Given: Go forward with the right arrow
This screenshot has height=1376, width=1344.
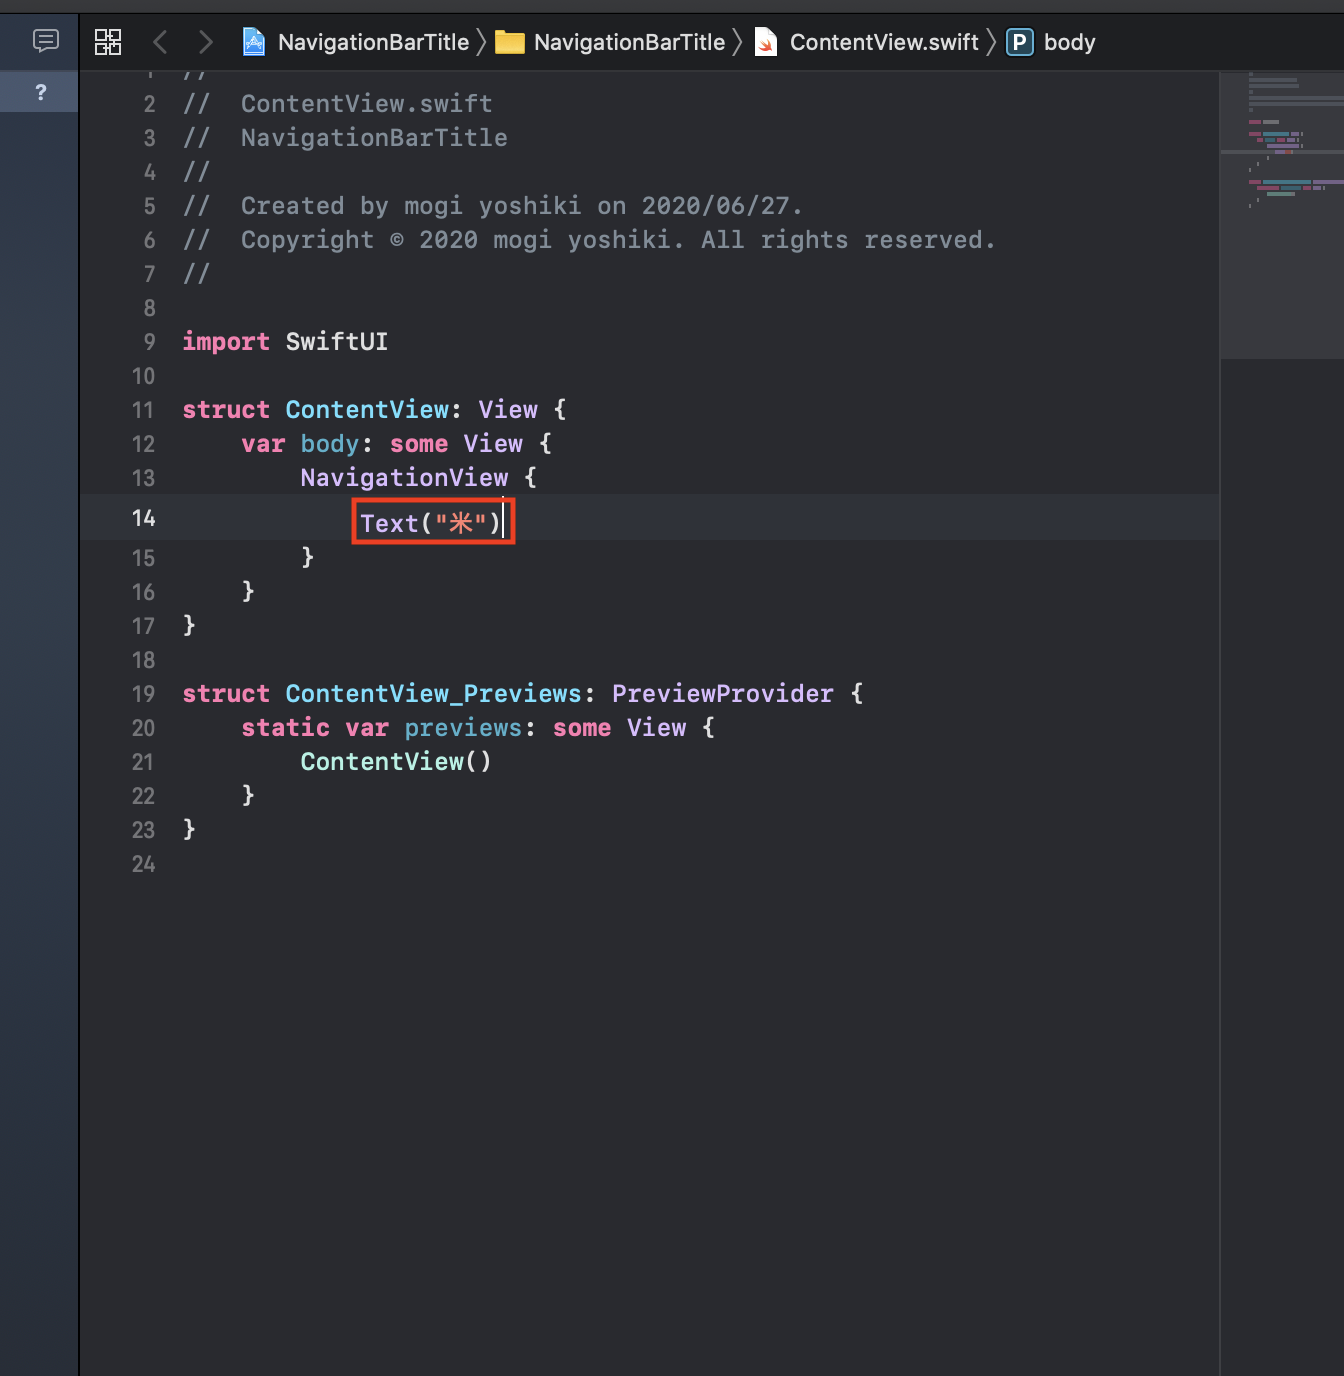Looking at the screenshot, I should 206,42.
